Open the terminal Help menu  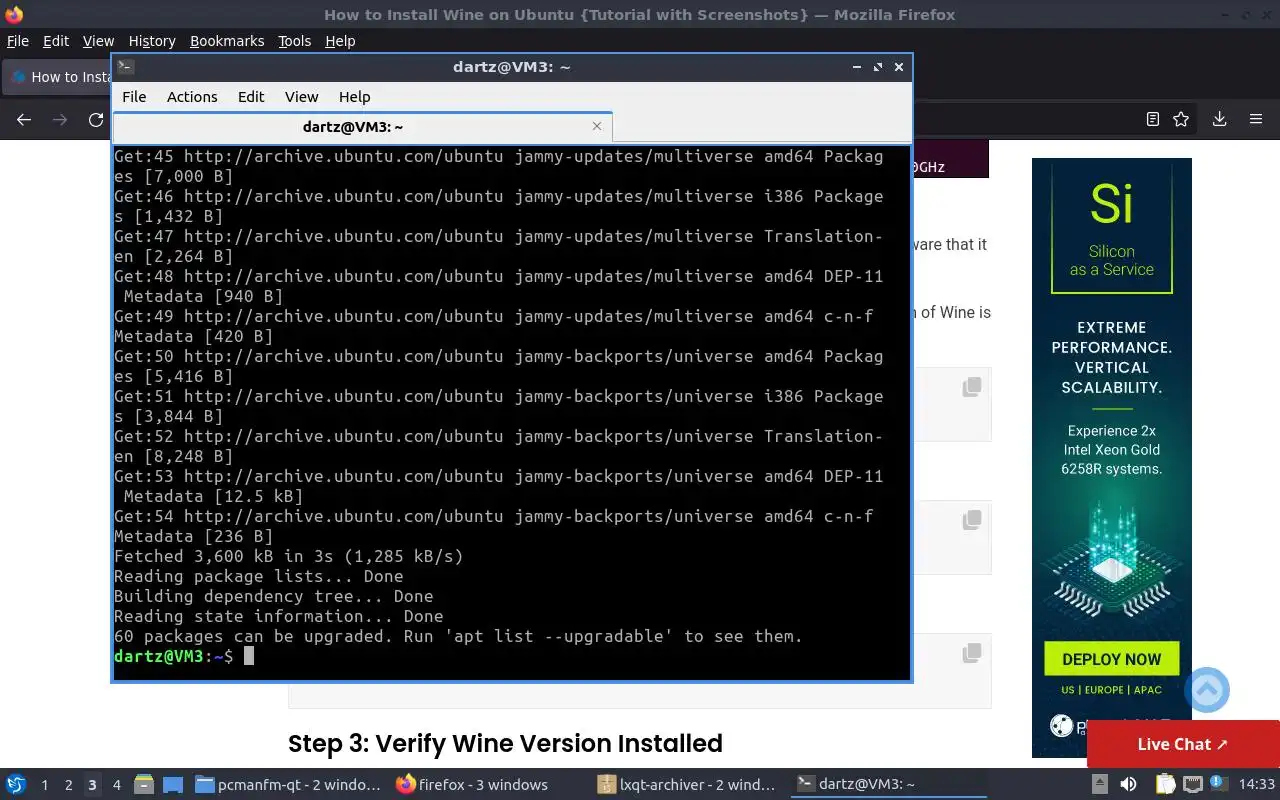coord(354,97)
